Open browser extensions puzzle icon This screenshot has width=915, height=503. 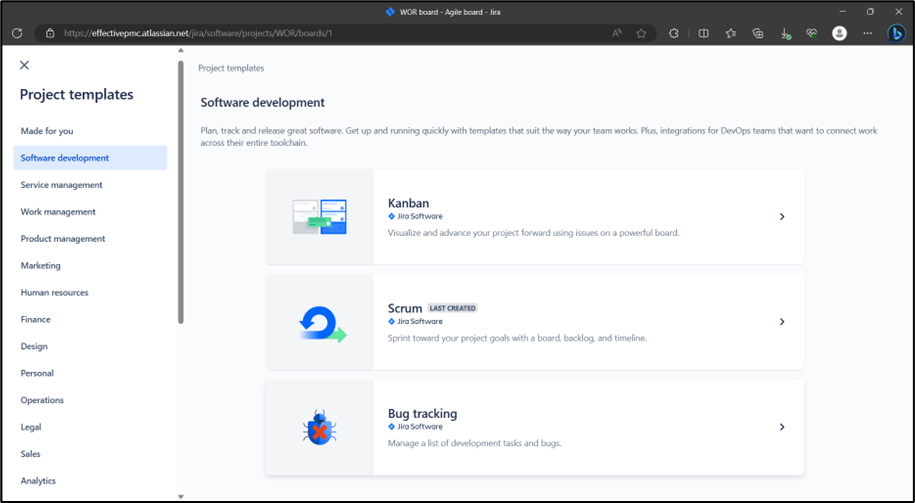pos(673,33)
